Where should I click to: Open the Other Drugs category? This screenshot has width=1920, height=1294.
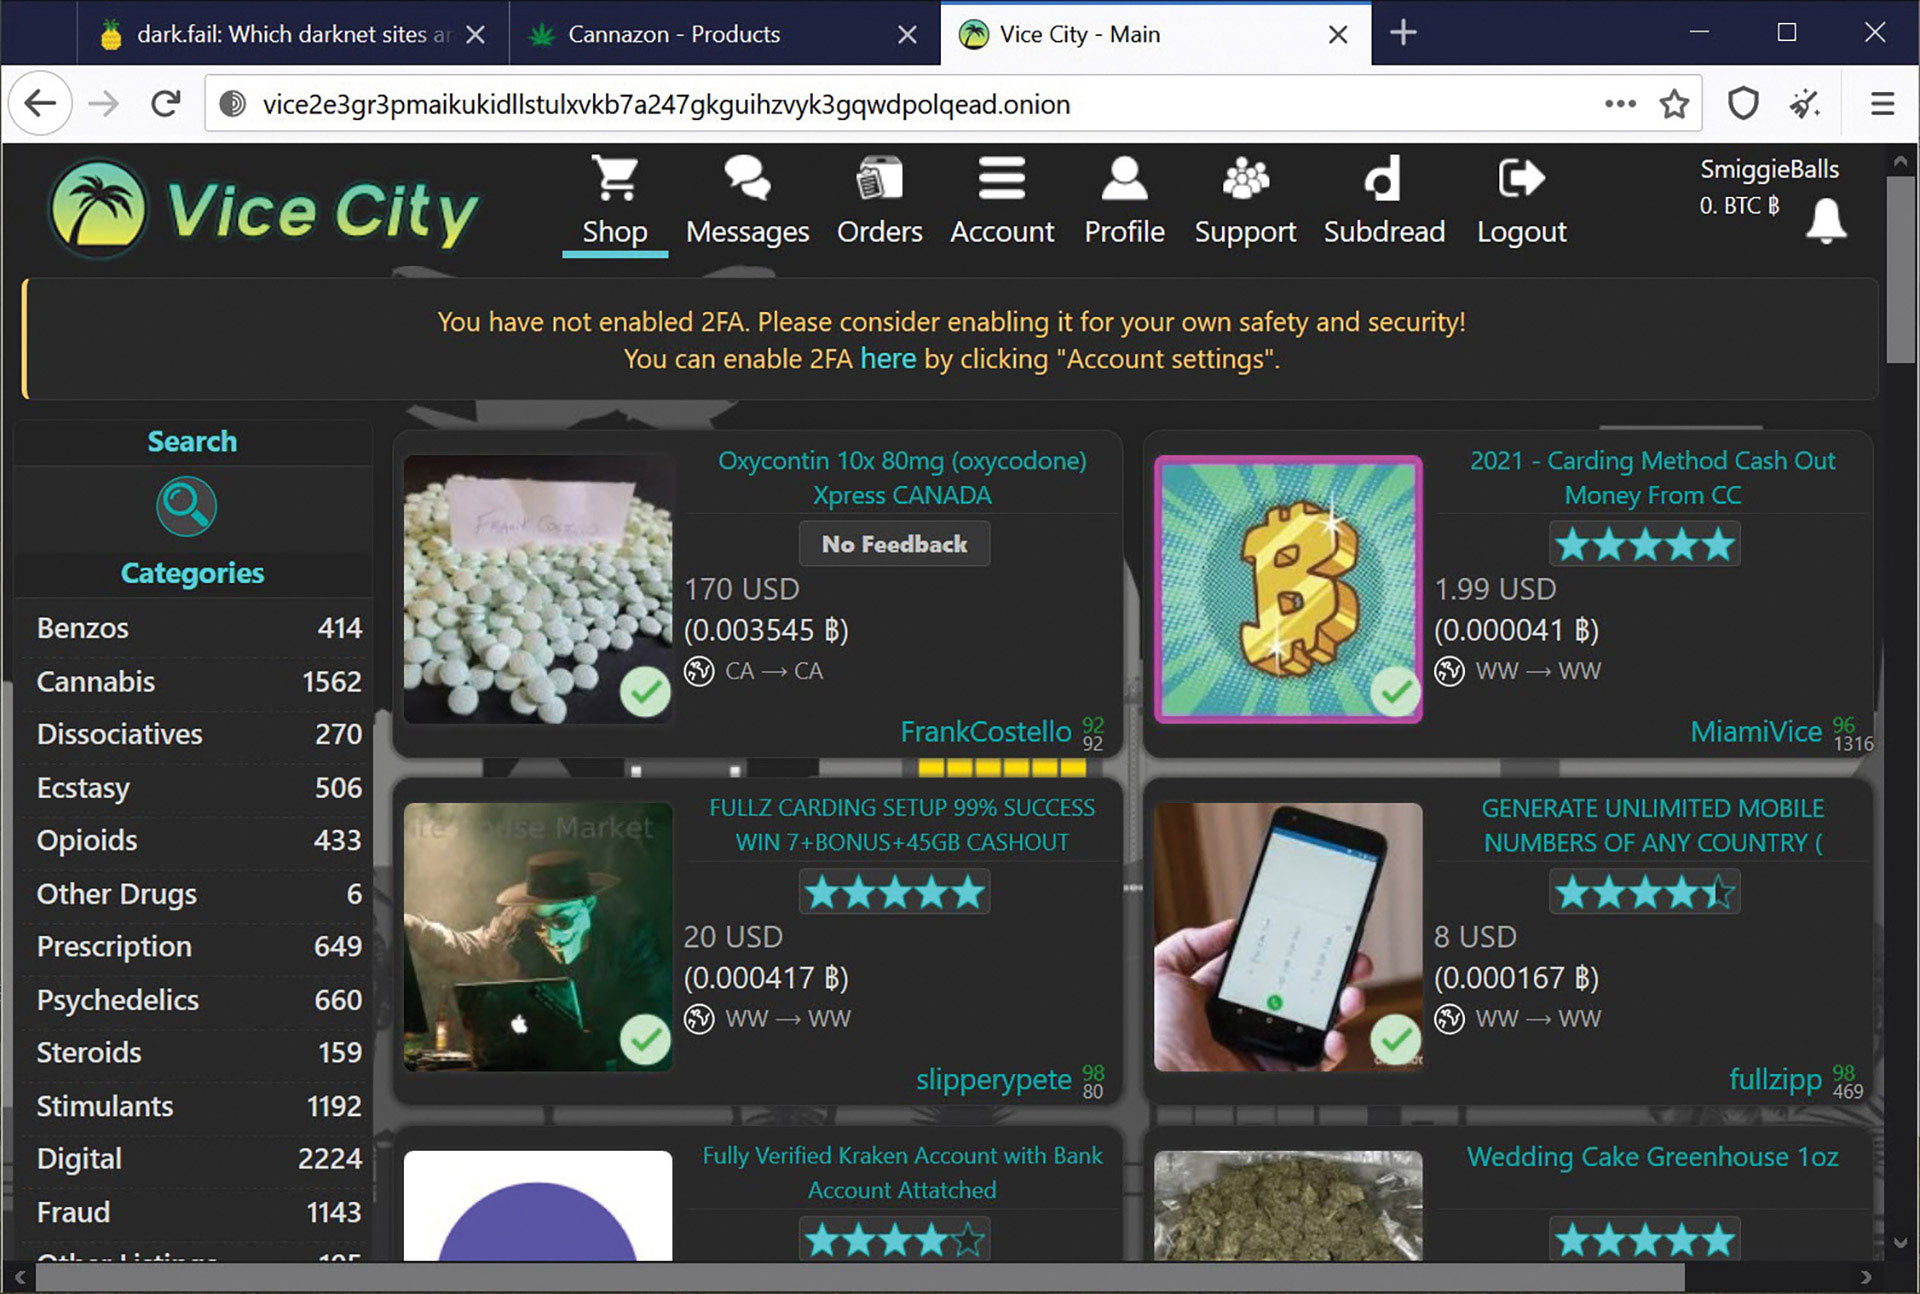pos(198,893)
